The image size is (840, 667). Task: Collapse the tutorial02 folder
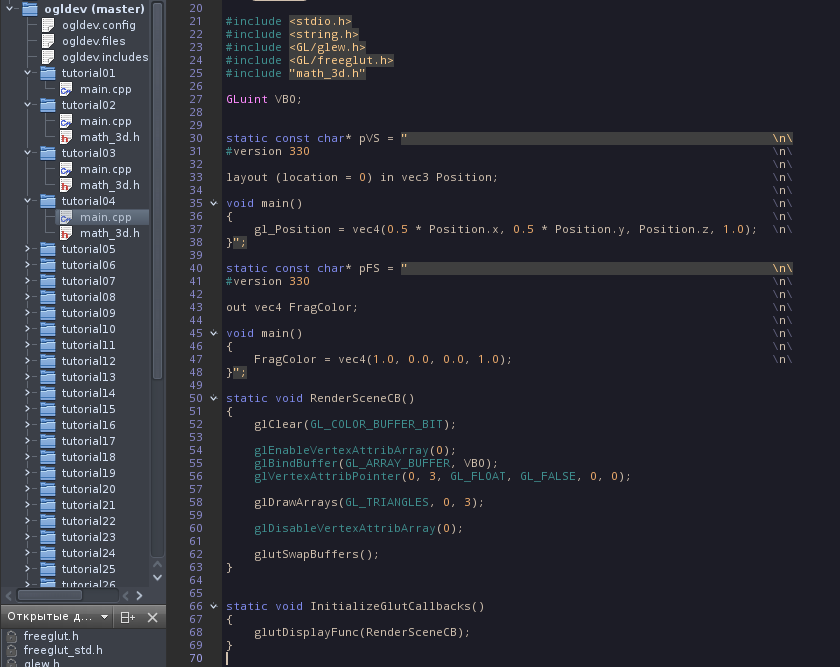(x=27, y=105)
